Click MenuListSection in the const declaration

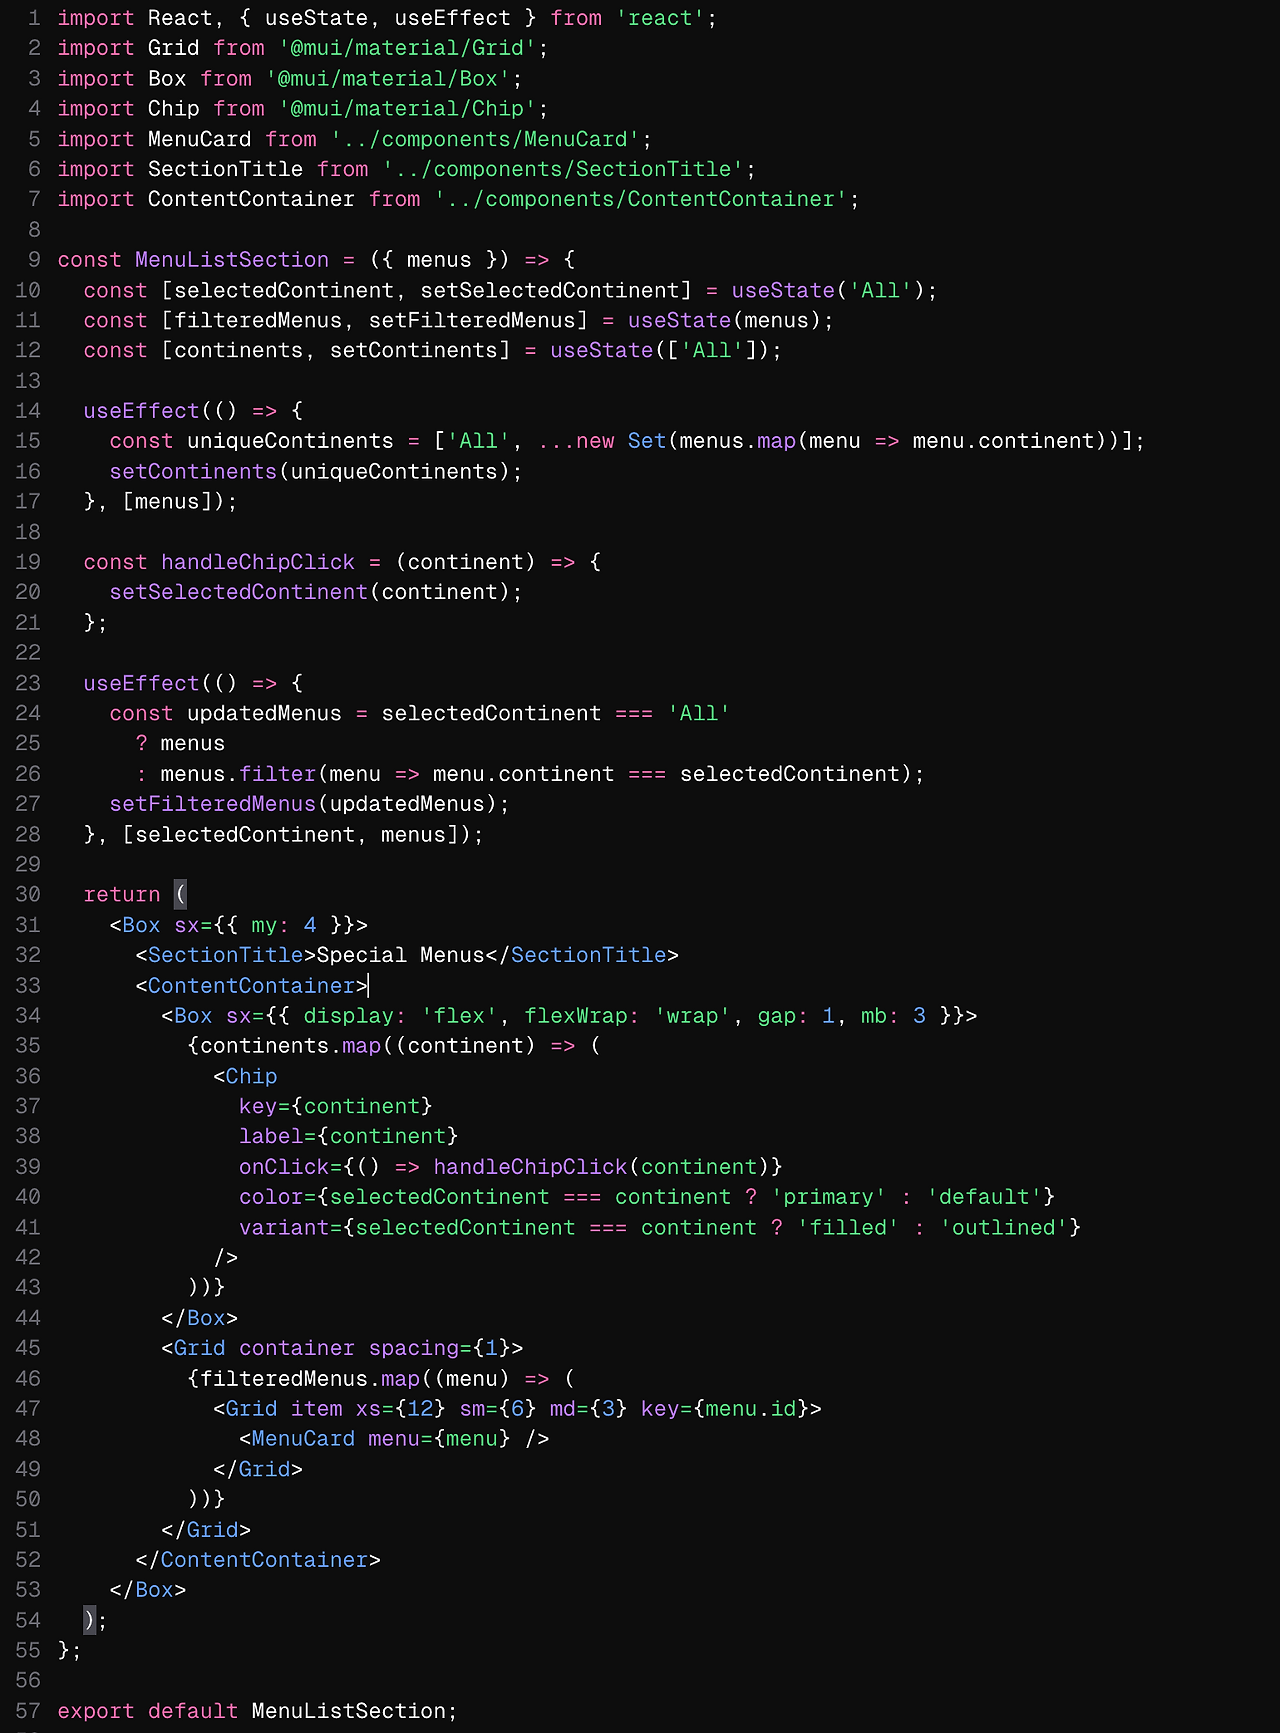pyautogui.click(x=232, y=260)
